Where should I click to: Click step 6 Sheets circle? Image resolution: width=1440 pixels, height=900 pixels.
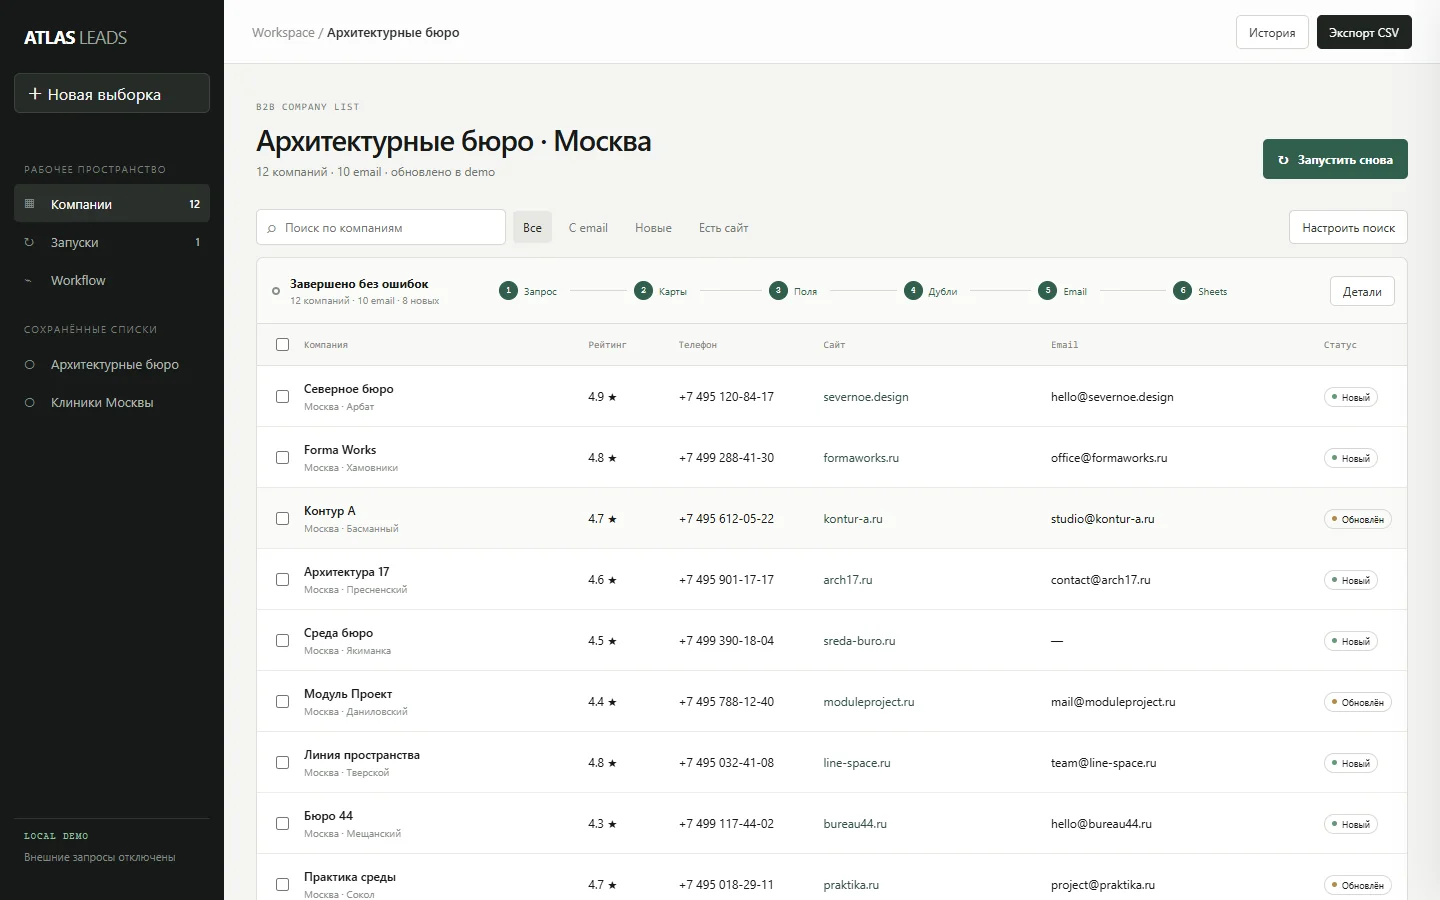(x=1183, y=291)
